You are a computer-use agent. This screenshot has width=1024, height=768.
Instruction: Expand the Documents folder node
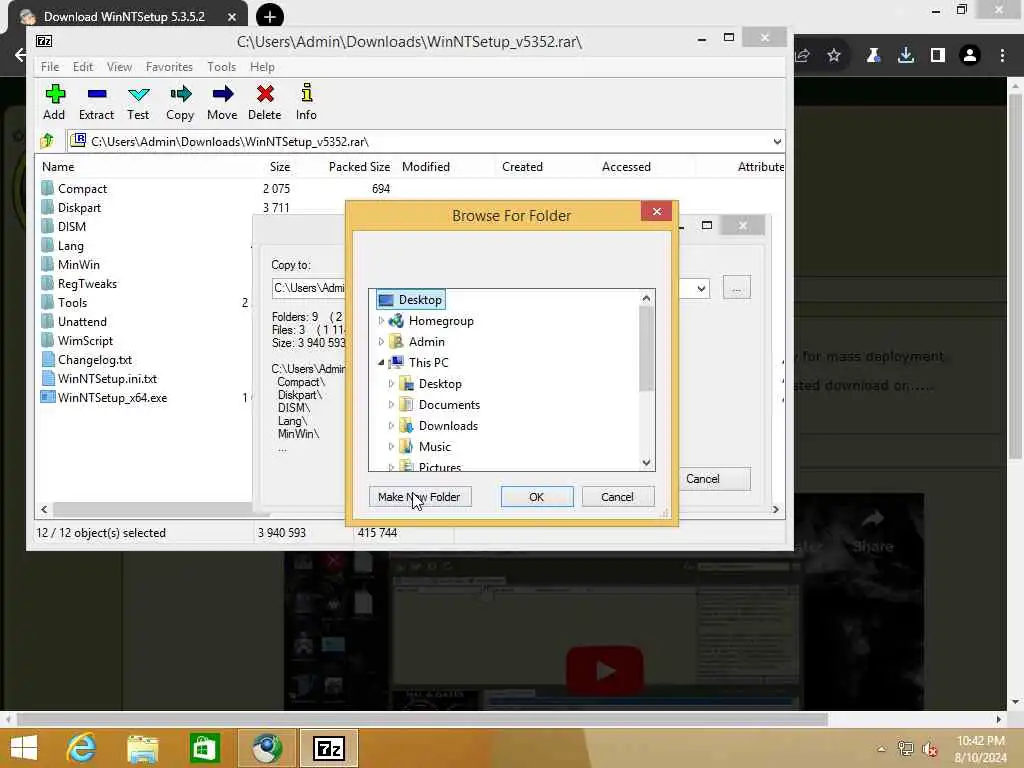(x=391, y=405)
